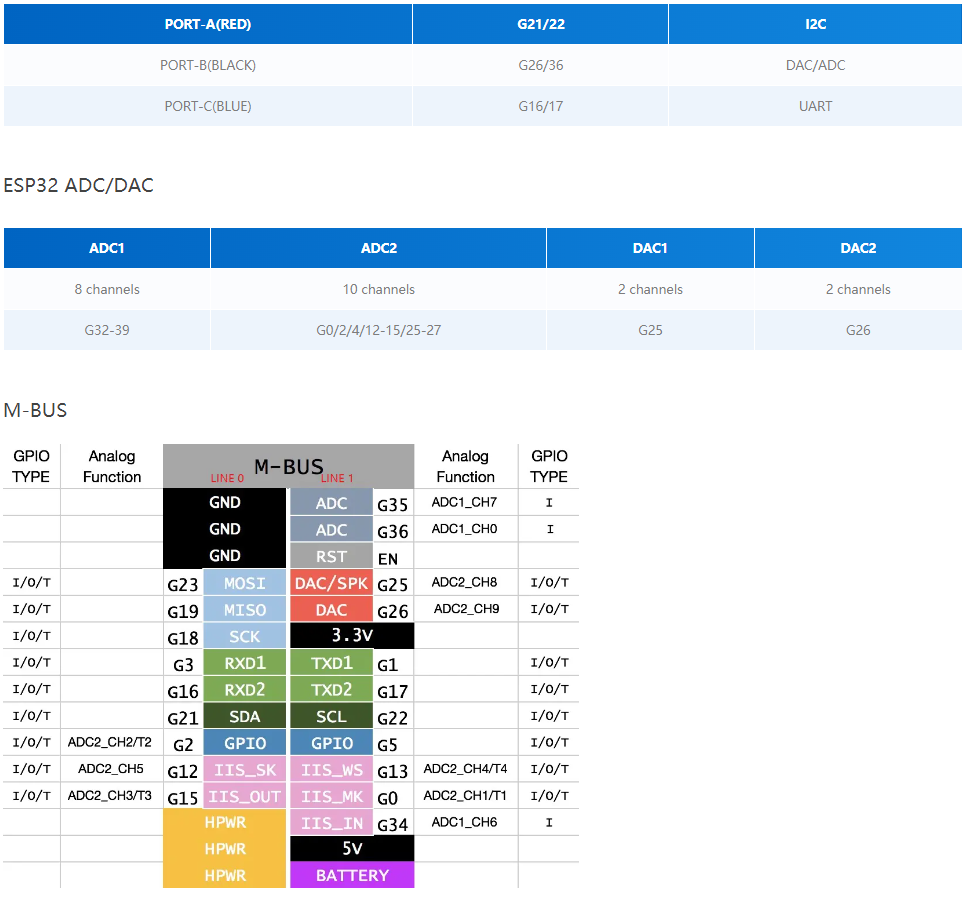Image resolution: width=969 pixels, height=897 pixels.
Task: Select the I2C header cell
Action: coord(815,24)
